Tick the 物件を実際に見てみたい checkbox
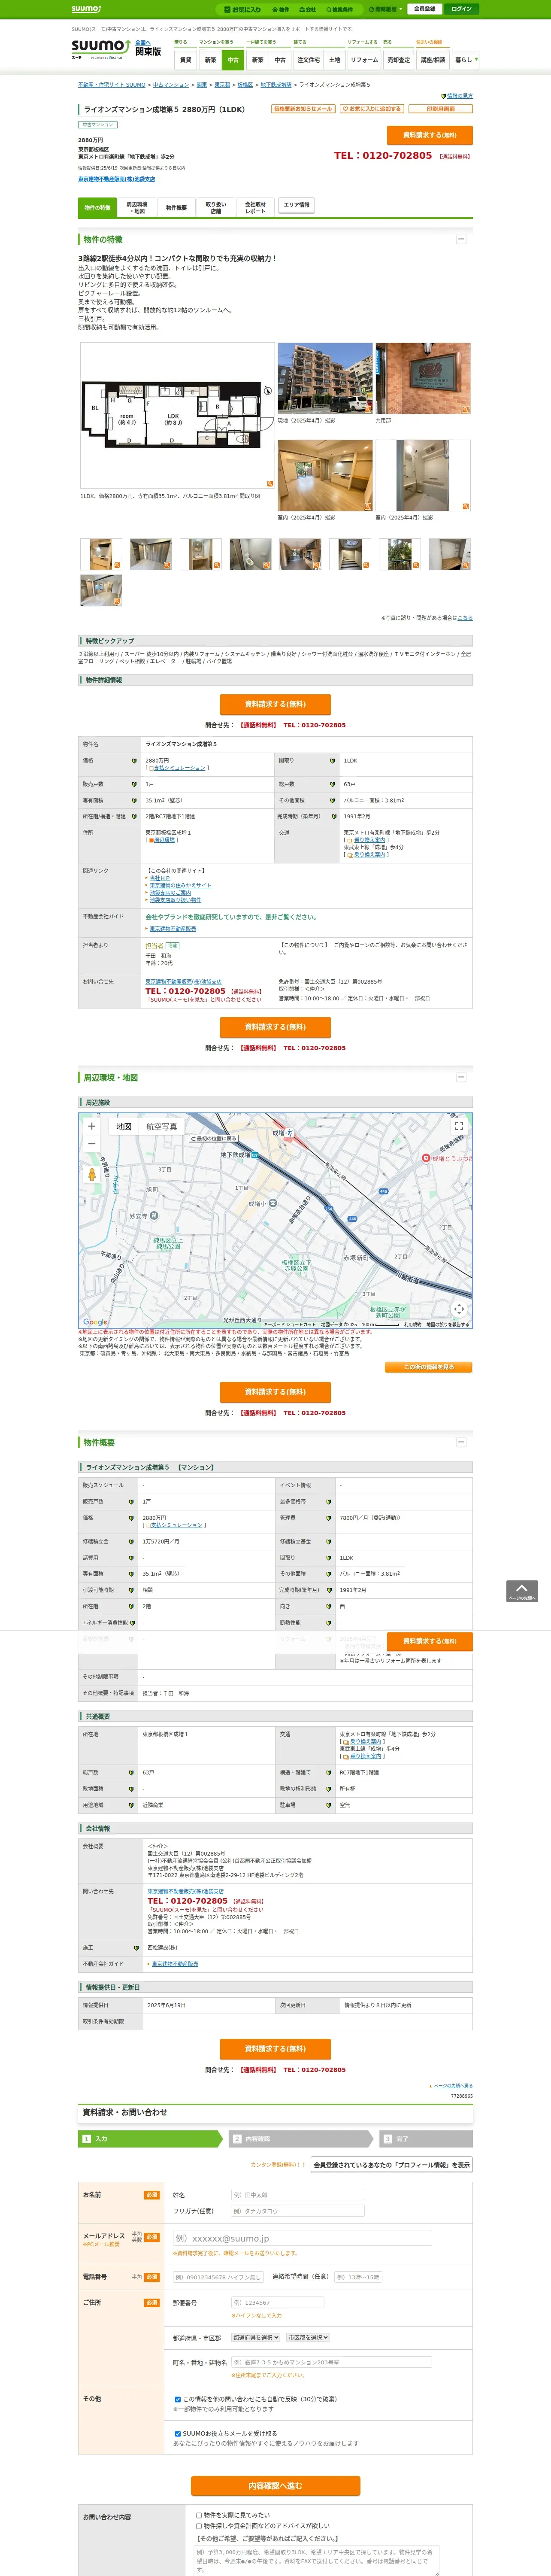The height and width of the screenshot is (2576, 551). click(199, 2515)
